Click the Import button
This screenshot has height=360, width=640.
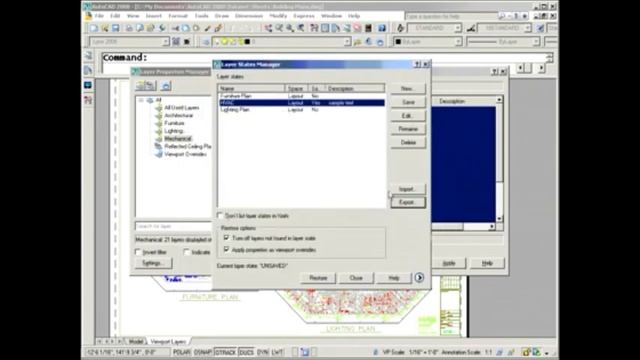(x=408, y=189)
